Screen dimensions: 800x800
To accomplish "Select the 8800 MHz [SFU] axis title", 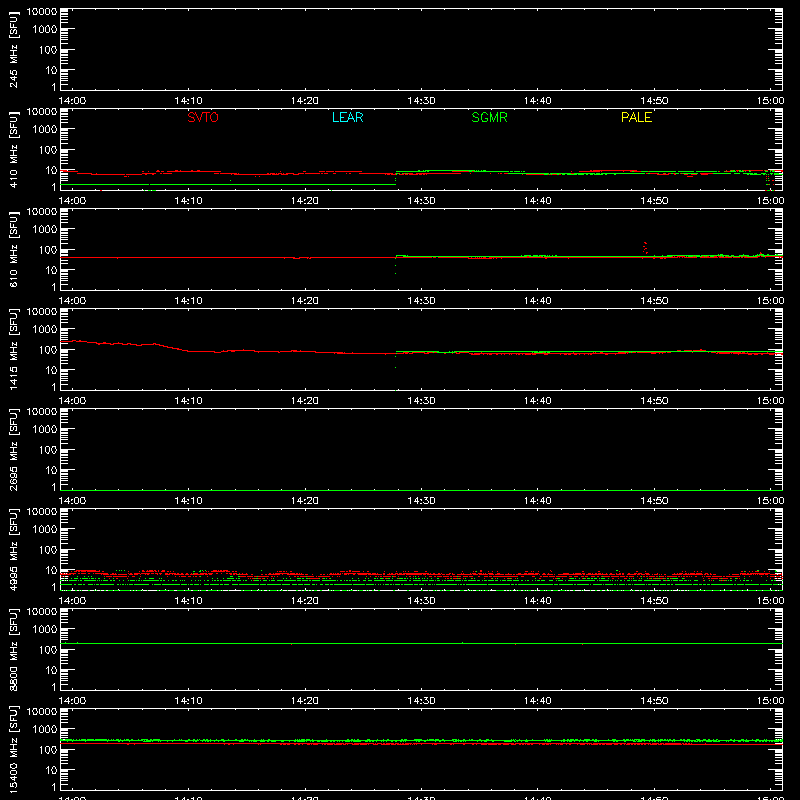I will point(14,649).
